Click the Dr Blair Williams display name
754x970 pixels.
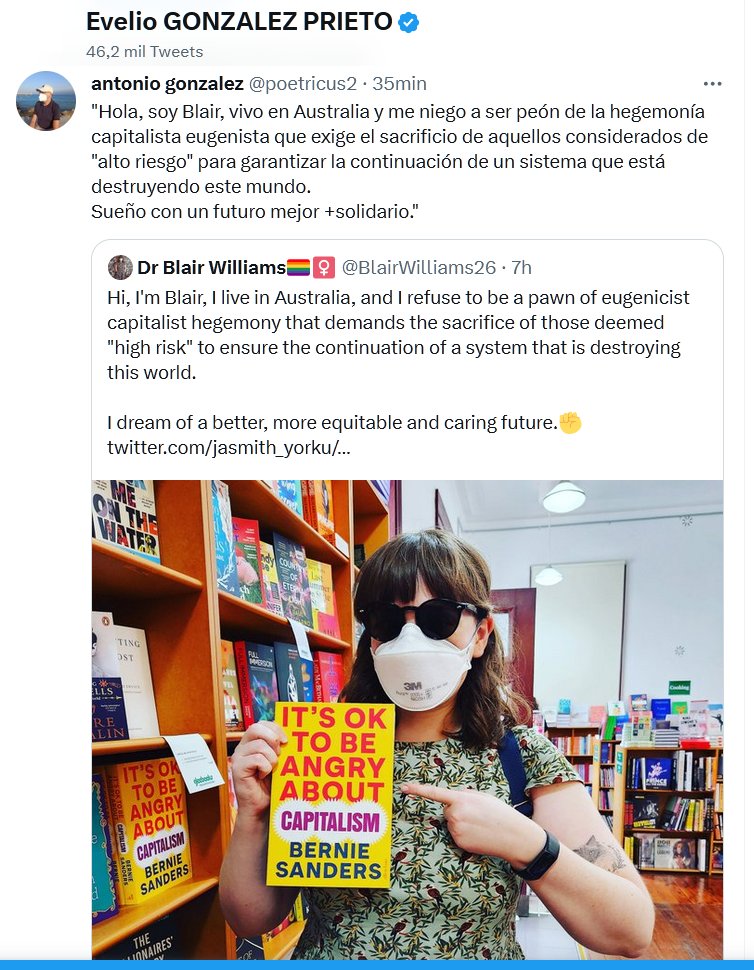point(212,267)
